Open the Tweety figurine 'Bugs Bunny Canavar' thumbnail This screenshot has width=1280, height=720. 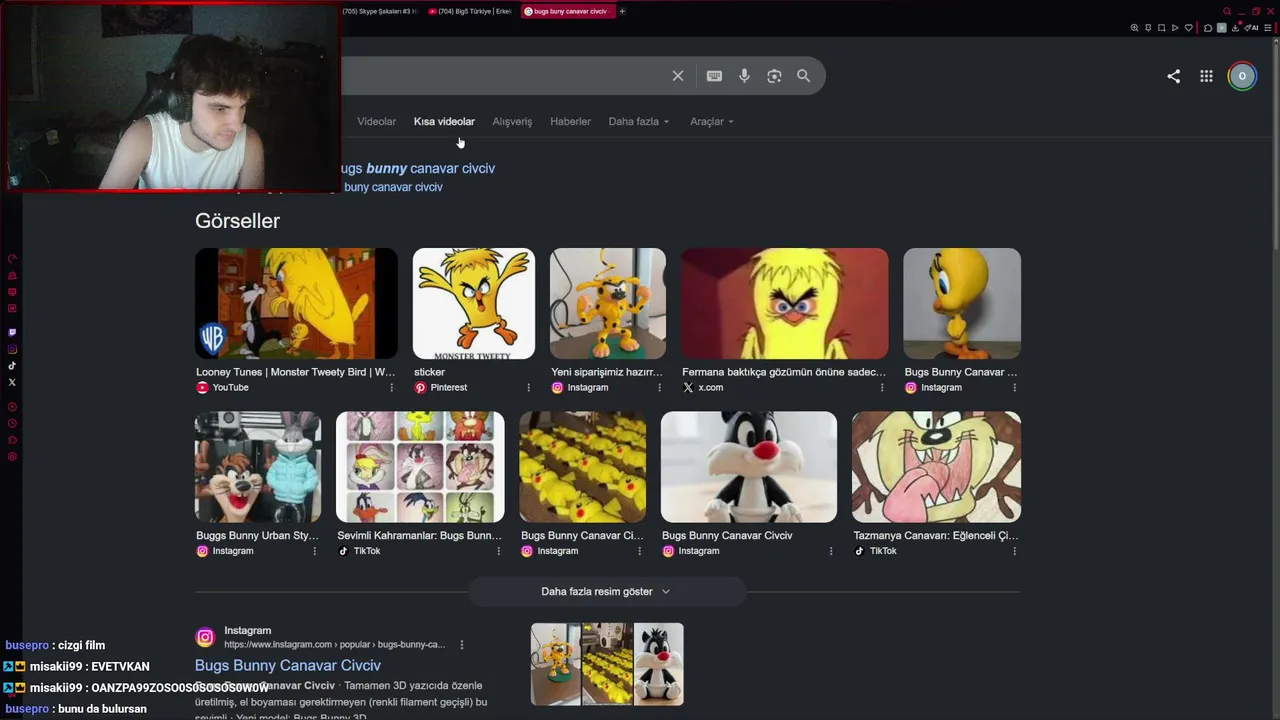click(962, 303)
